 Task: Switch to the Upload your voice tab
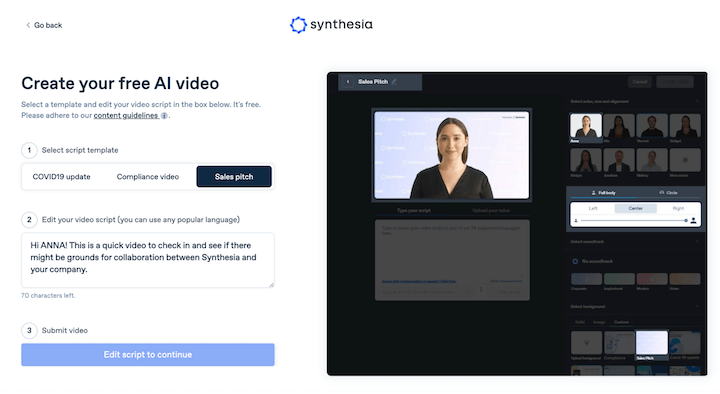point(491,210)
